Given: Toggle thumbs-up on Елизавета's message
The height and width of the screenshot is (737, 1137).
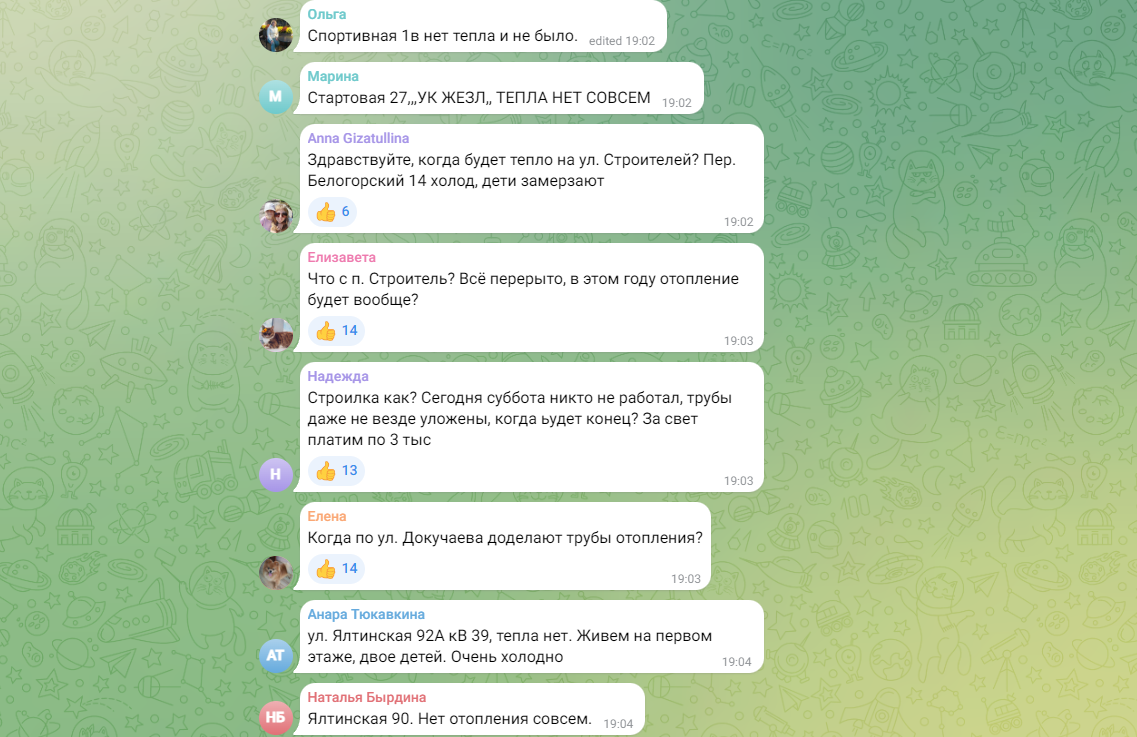Looking at the screenshot, I should [x=336, y=331].
